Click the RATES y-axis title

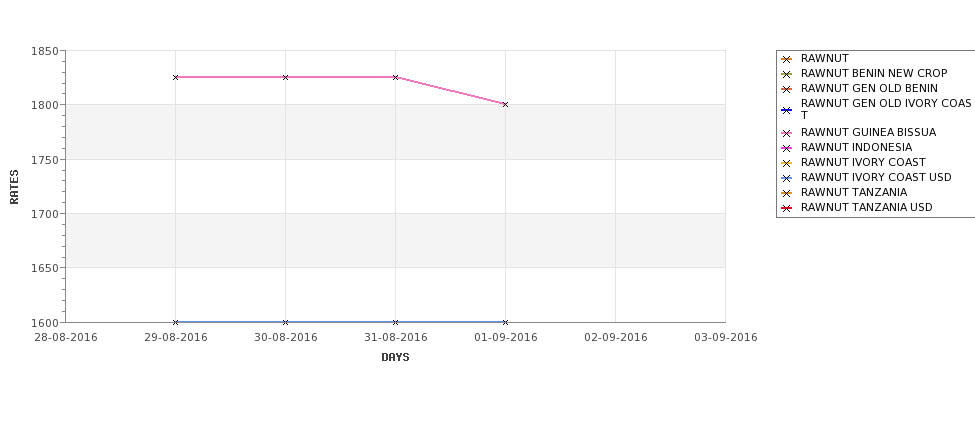click(x=14, y=187)
